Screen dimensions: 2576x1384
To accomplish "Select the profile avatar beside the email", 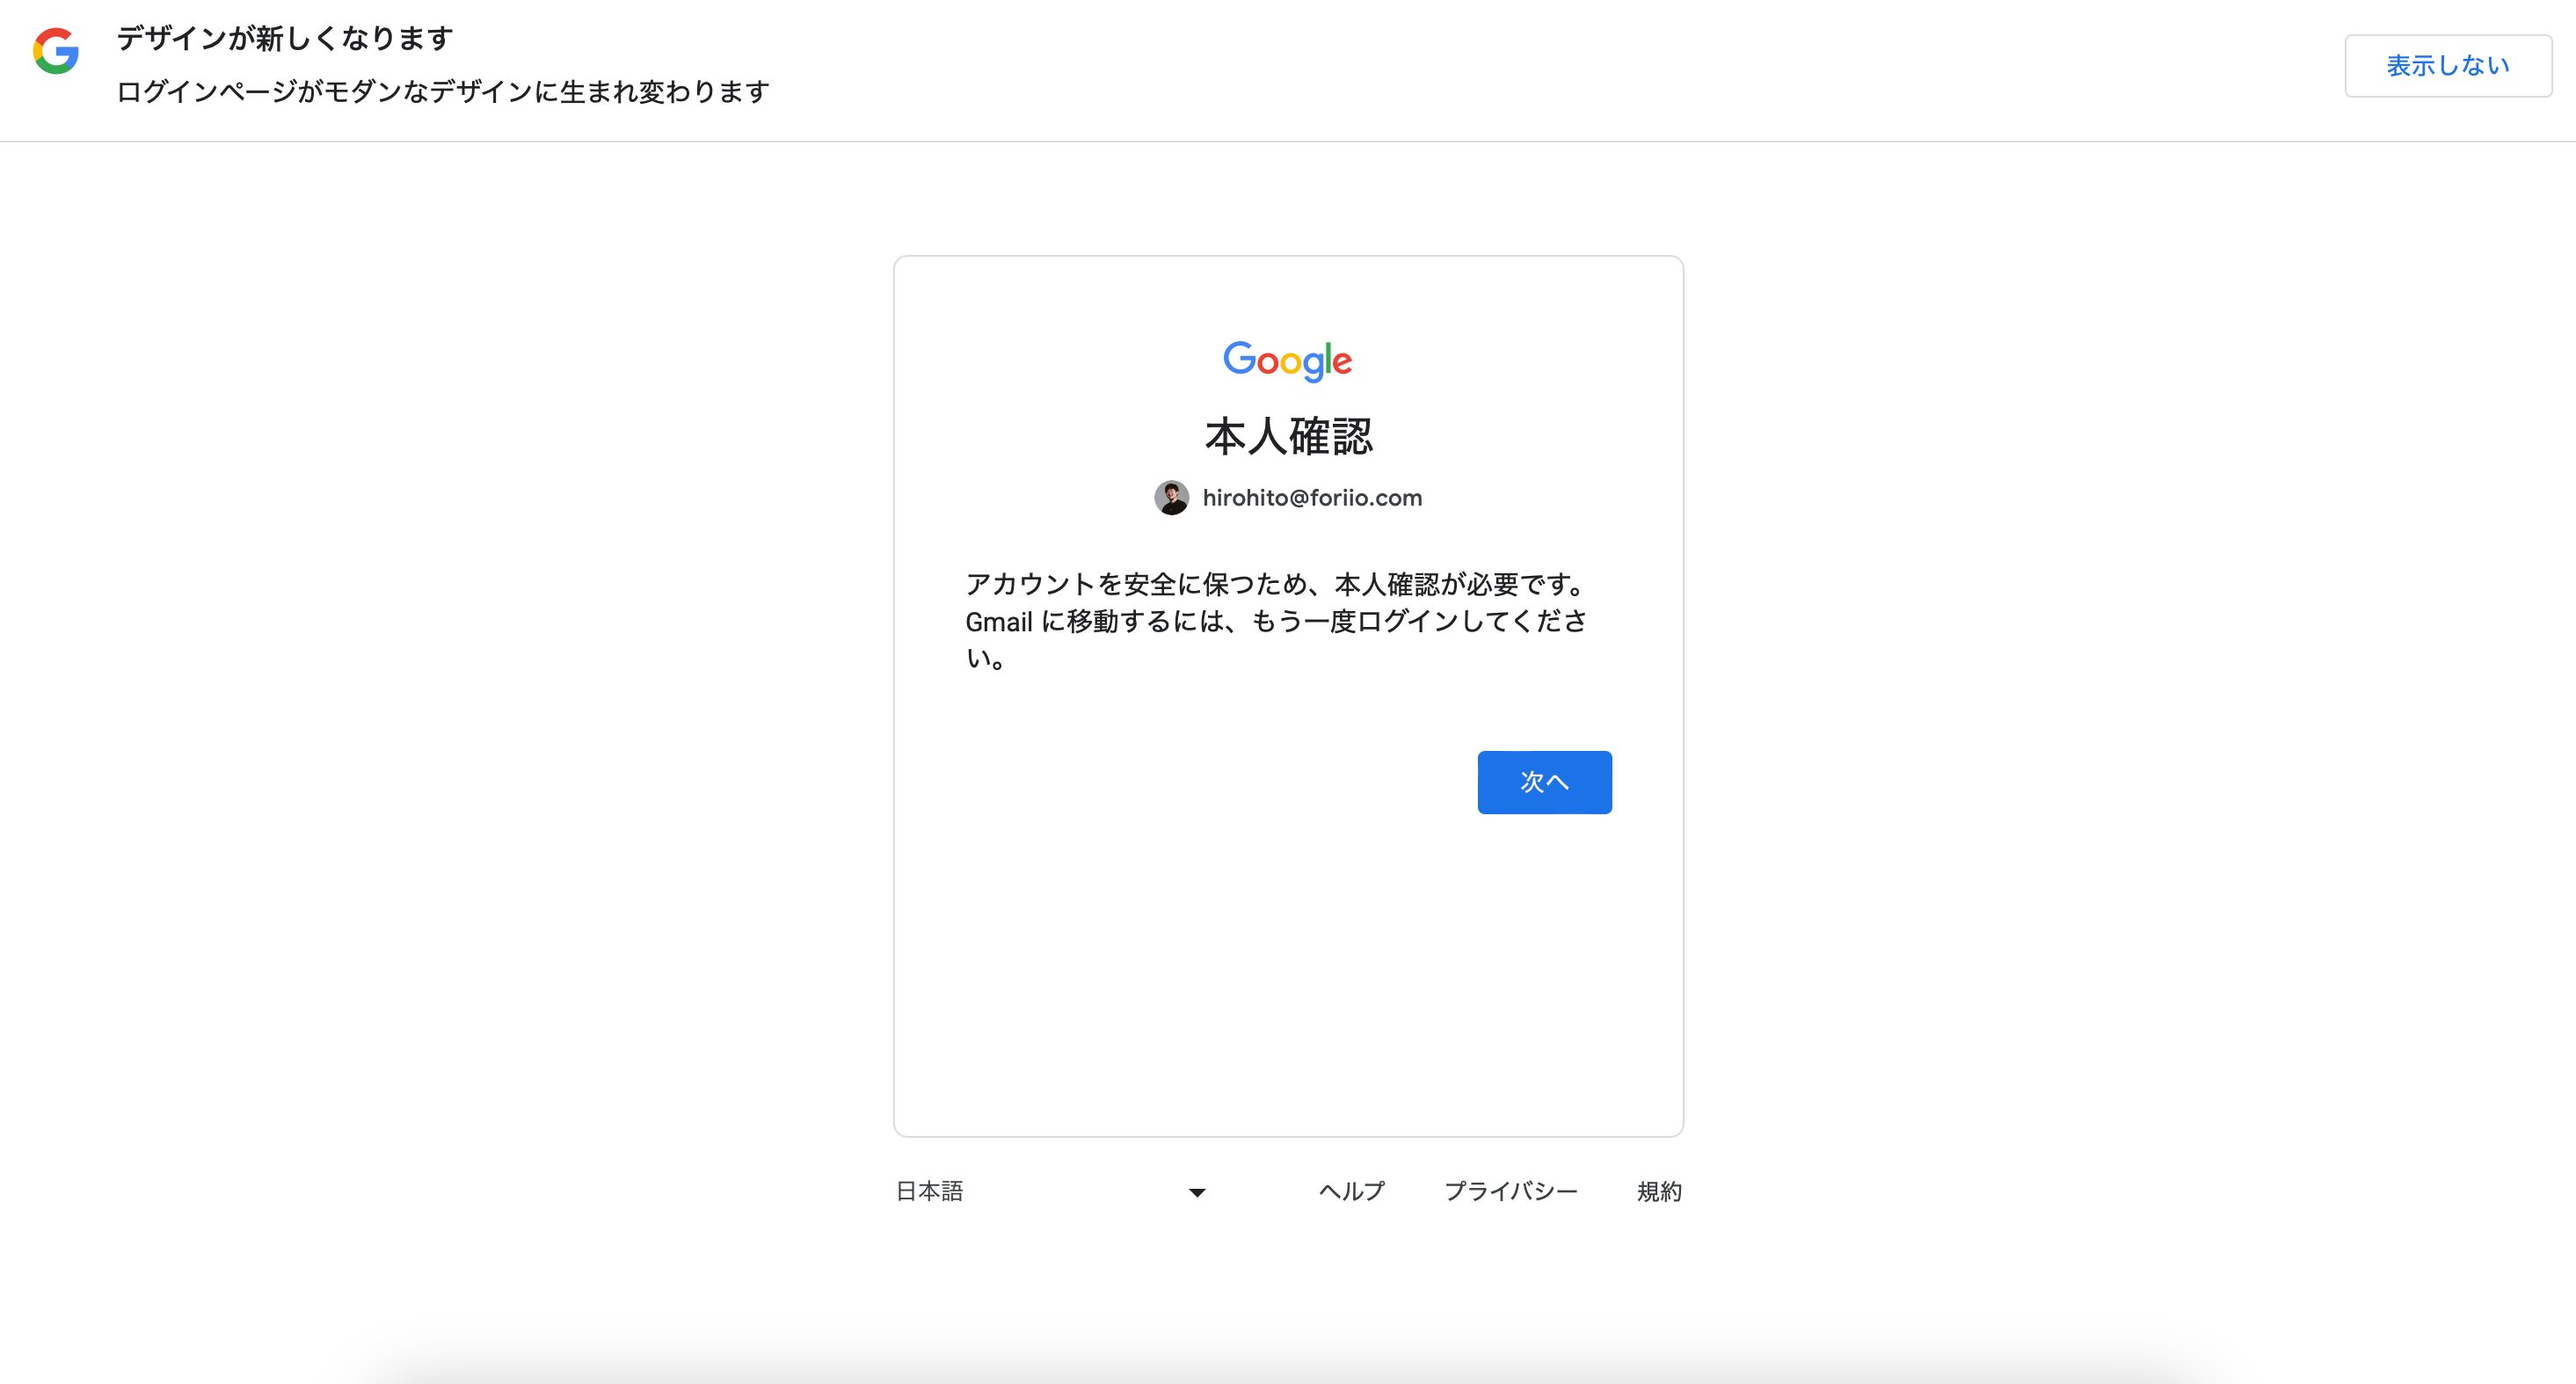I will [x=1171, y=498].
